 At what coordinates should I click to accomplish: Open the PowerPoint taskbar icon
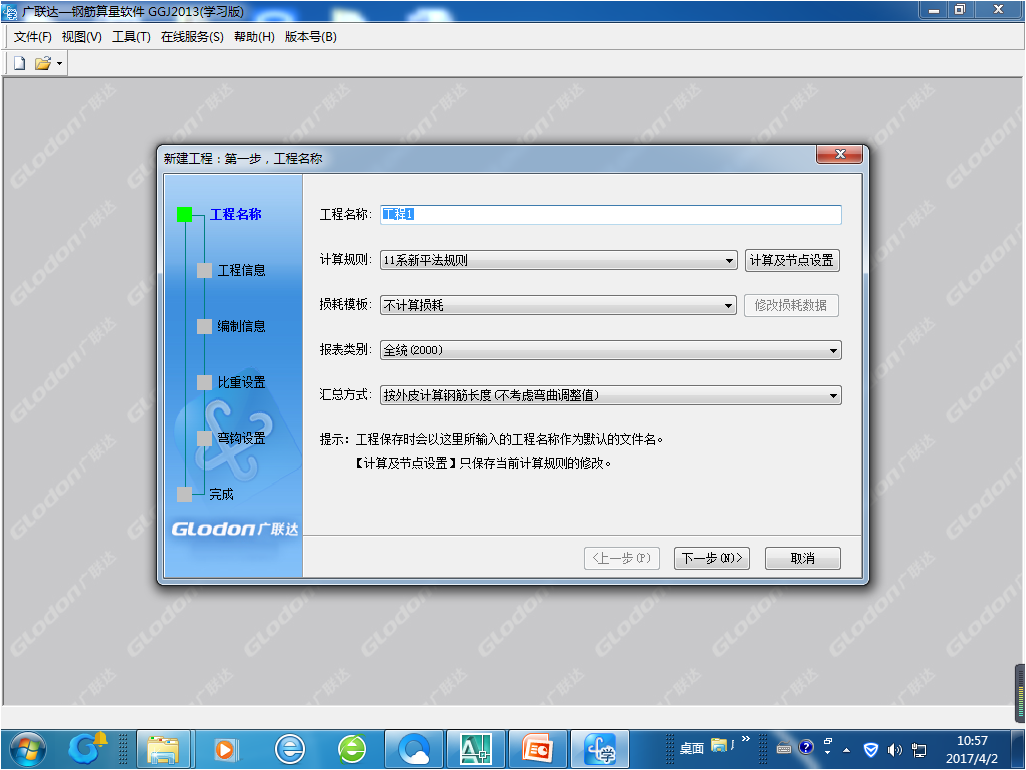(538, 750)
